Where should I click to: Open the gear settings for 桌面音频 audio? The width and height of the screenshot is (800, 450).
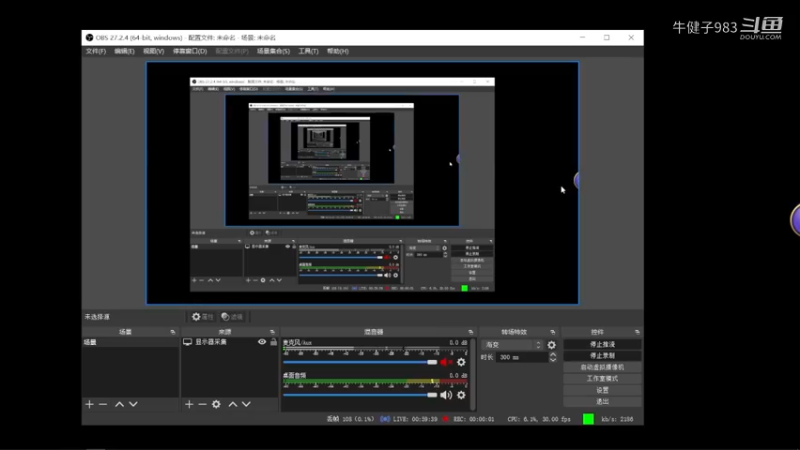(461, 395)
